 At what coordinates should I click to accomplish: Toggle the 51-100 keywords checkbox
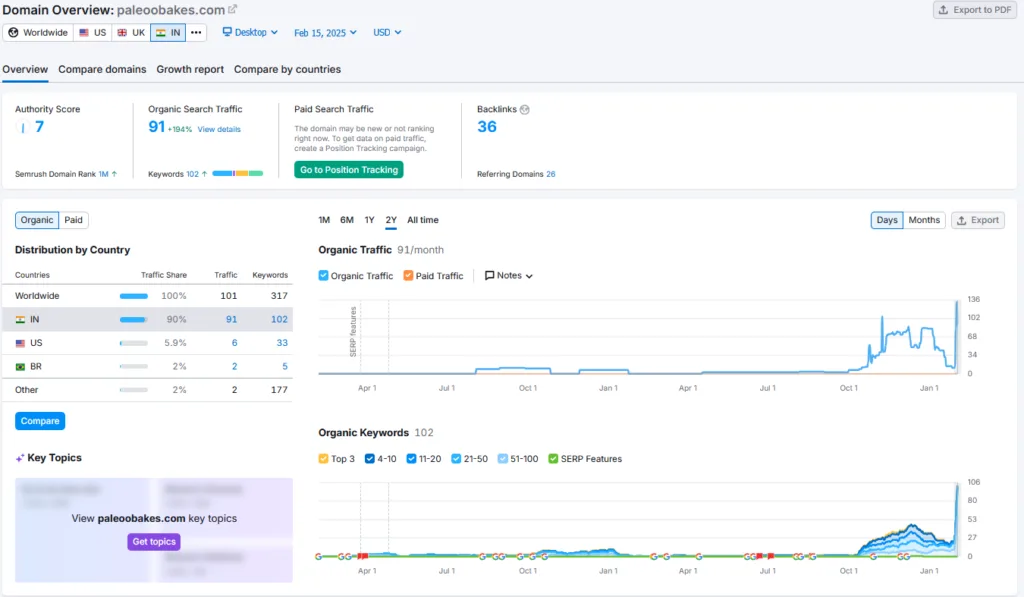pyautogui.click(x=502, y=459)
